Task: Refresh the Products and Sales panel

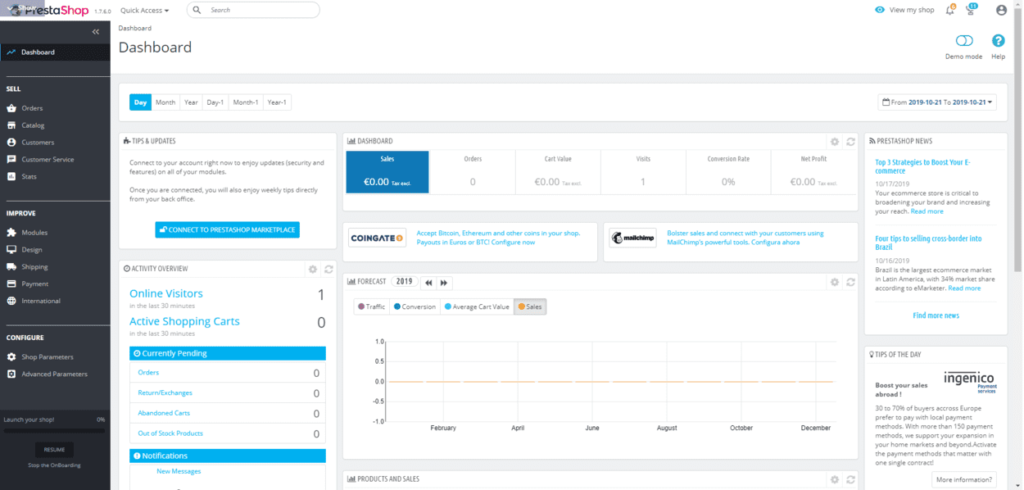Action: pyautogui.click(x=850, y=480)
